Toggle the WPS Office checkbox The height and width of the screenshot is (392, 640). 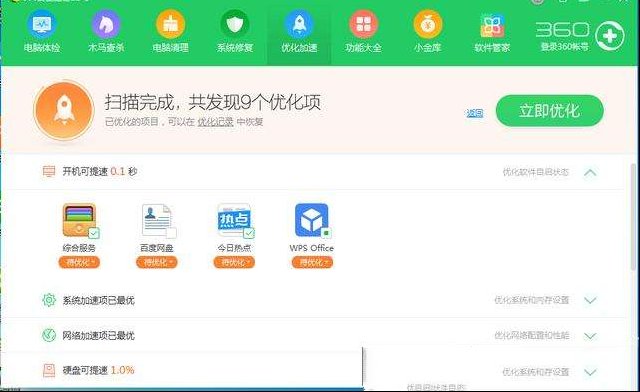pyautogui.click(x=326, y=233)
